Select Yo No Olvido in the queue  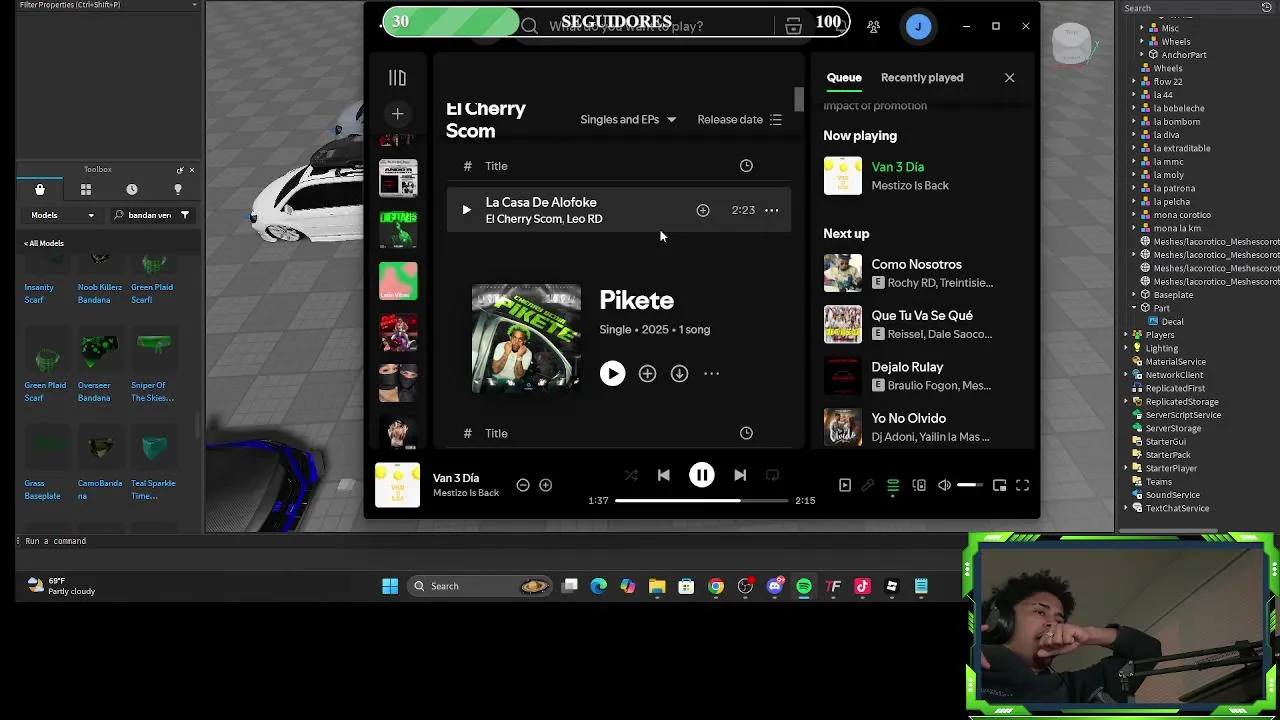point(920,427)
